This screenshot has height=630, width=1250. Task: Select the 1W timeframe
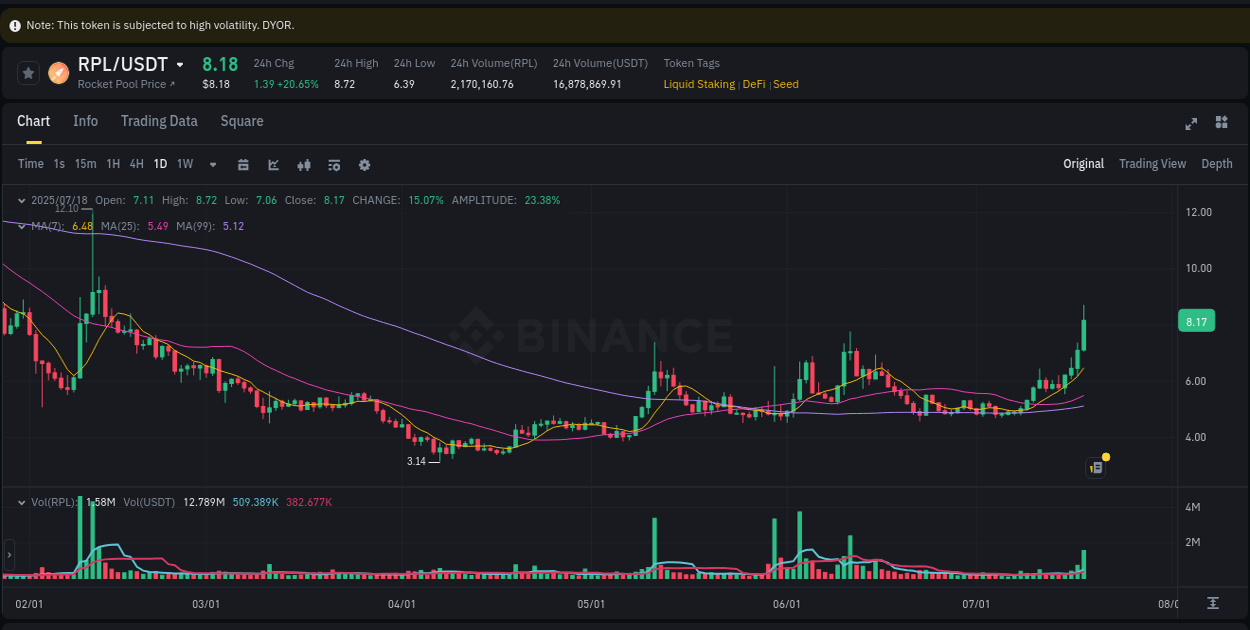tap(185, 163)
